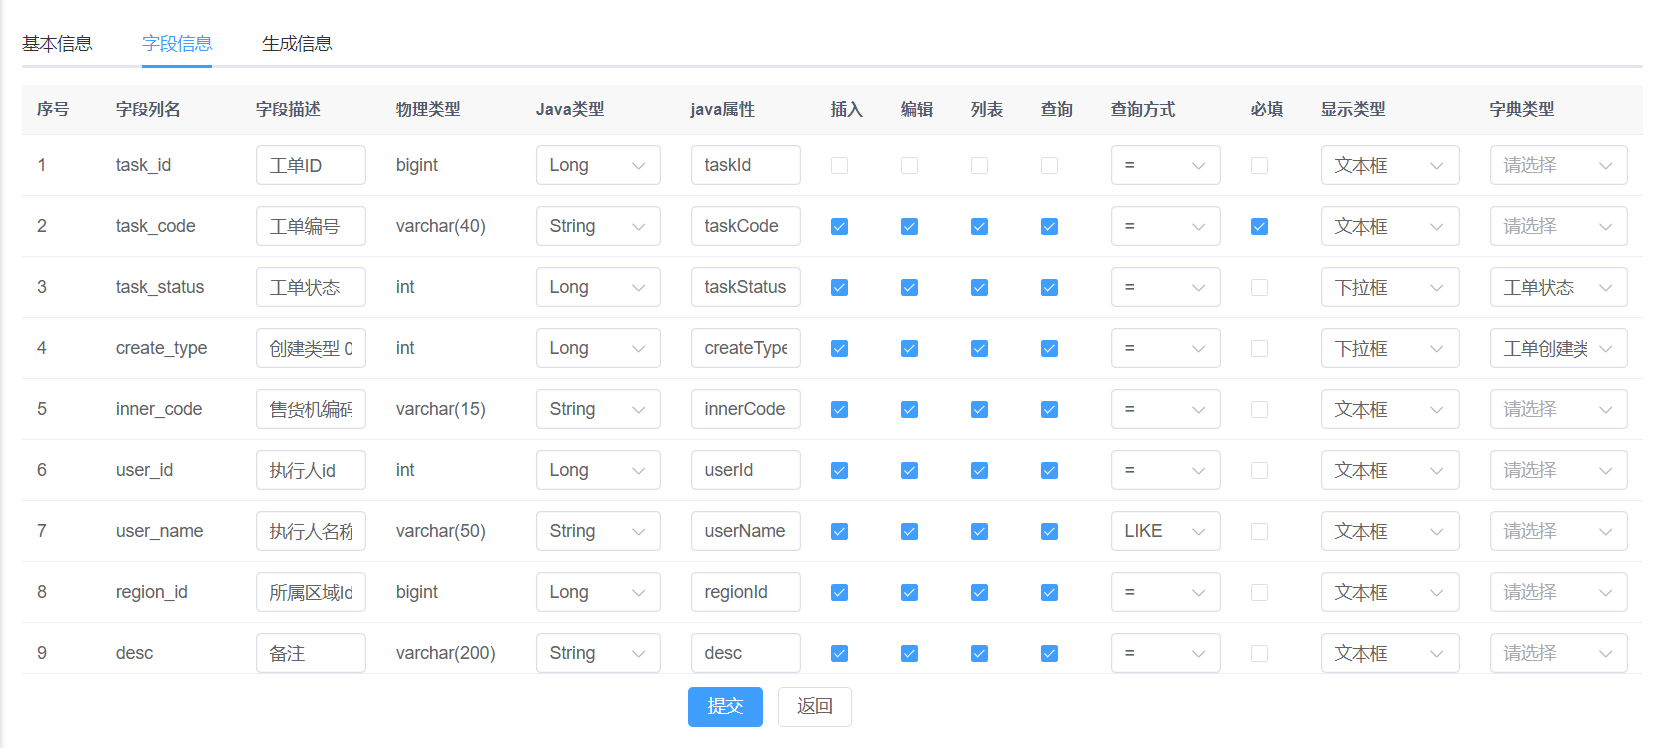1659x748 pixels.
Task: Open Java类型 dropdown for task_code
Action: click(x=597, y=227)
